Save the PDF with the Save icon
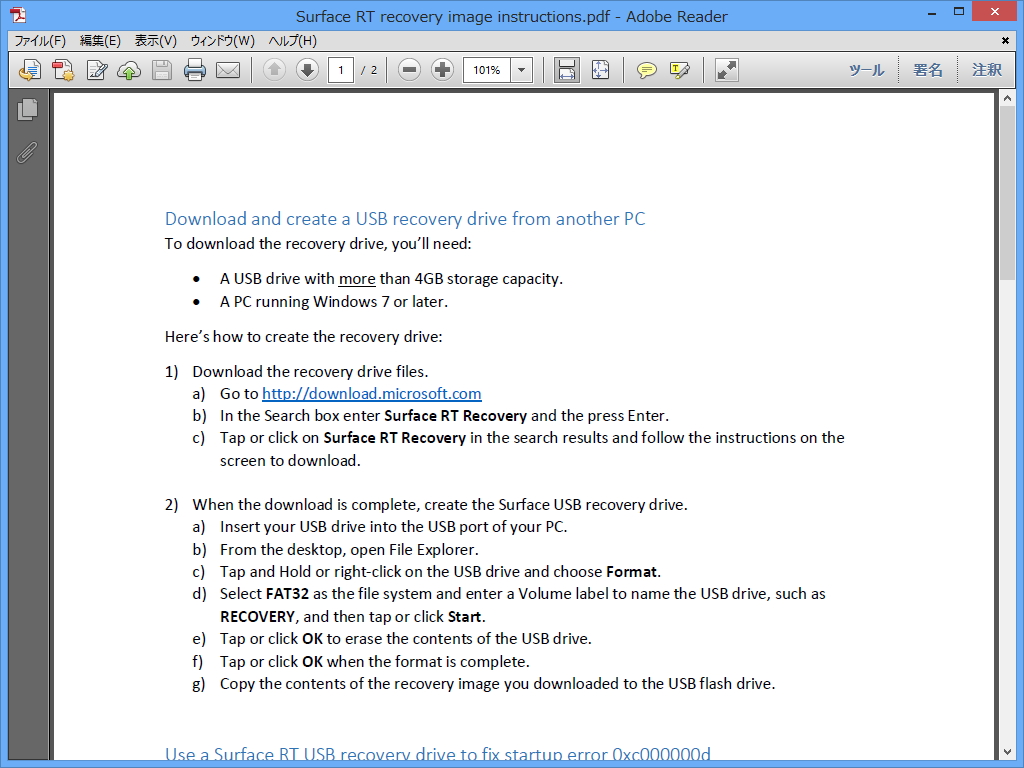Image resolution: width=1024 pixels, height=768 pixels. [162, 70]
